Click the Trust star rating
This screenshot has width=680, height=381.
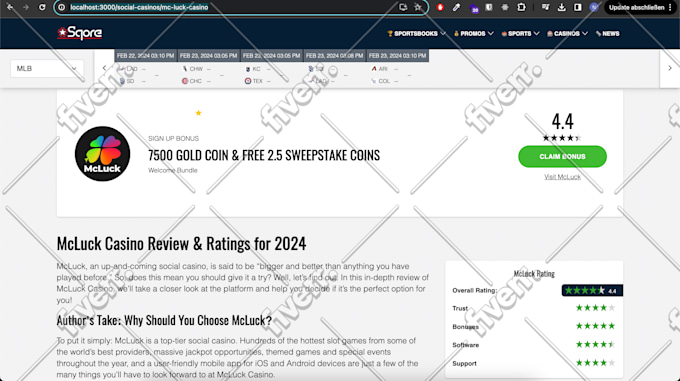click(x=595, y=308)
